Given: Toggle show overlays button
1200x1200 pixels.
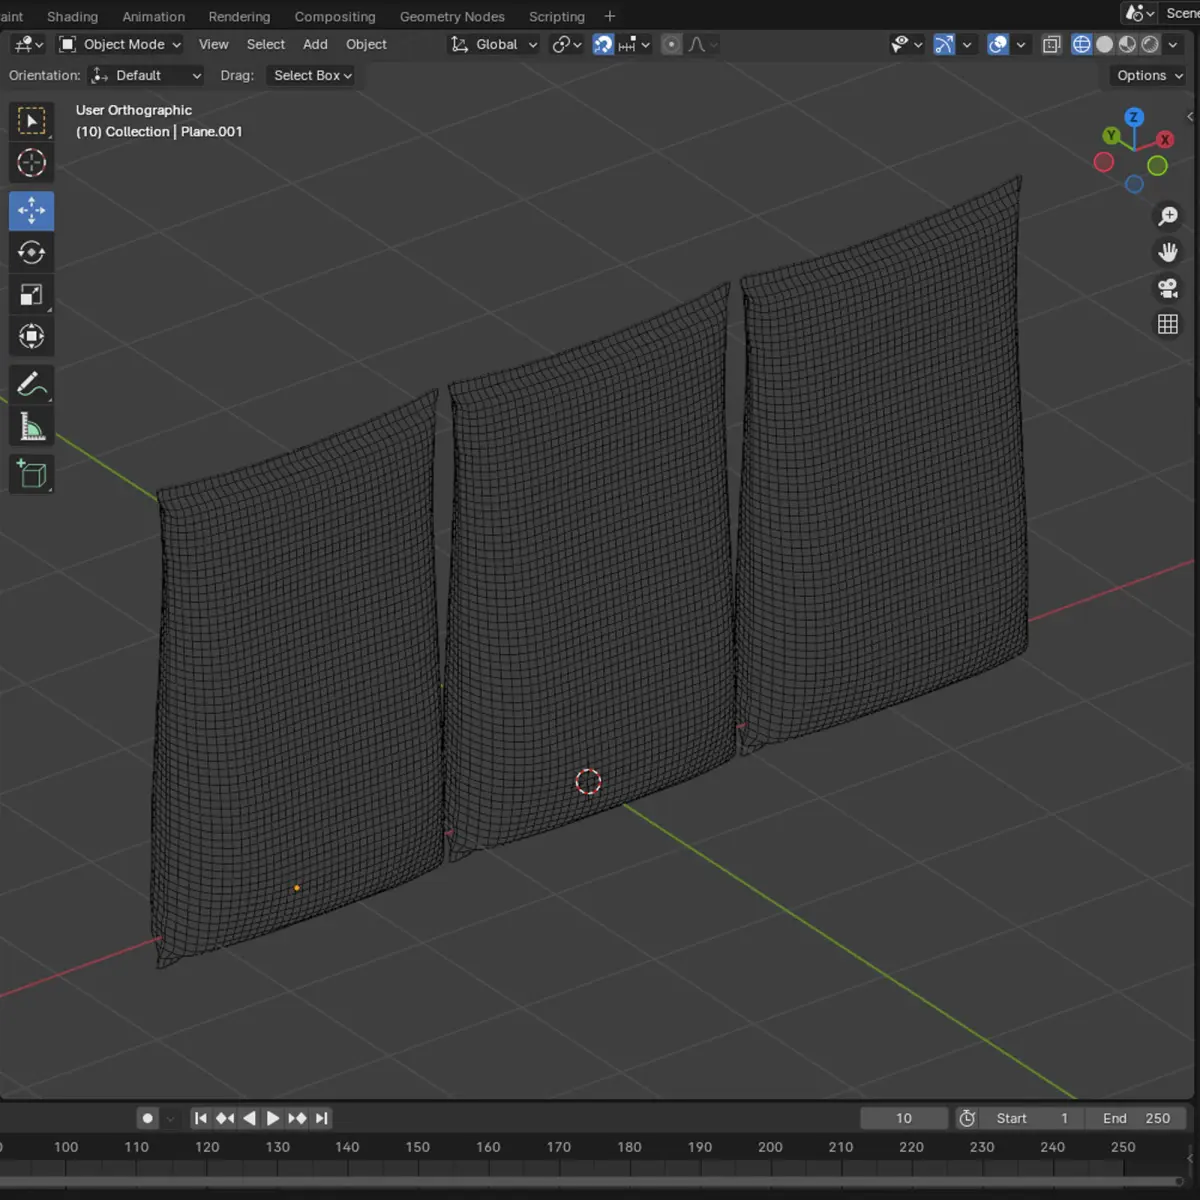Looking at the screenshot, I should pyautogui.click(x=998, y=44).
